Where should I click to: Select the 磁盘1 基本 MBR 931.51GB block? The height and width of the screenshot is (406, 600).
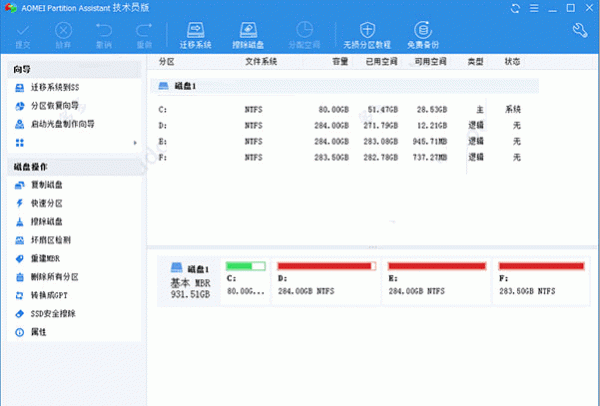tap(189, 281)
